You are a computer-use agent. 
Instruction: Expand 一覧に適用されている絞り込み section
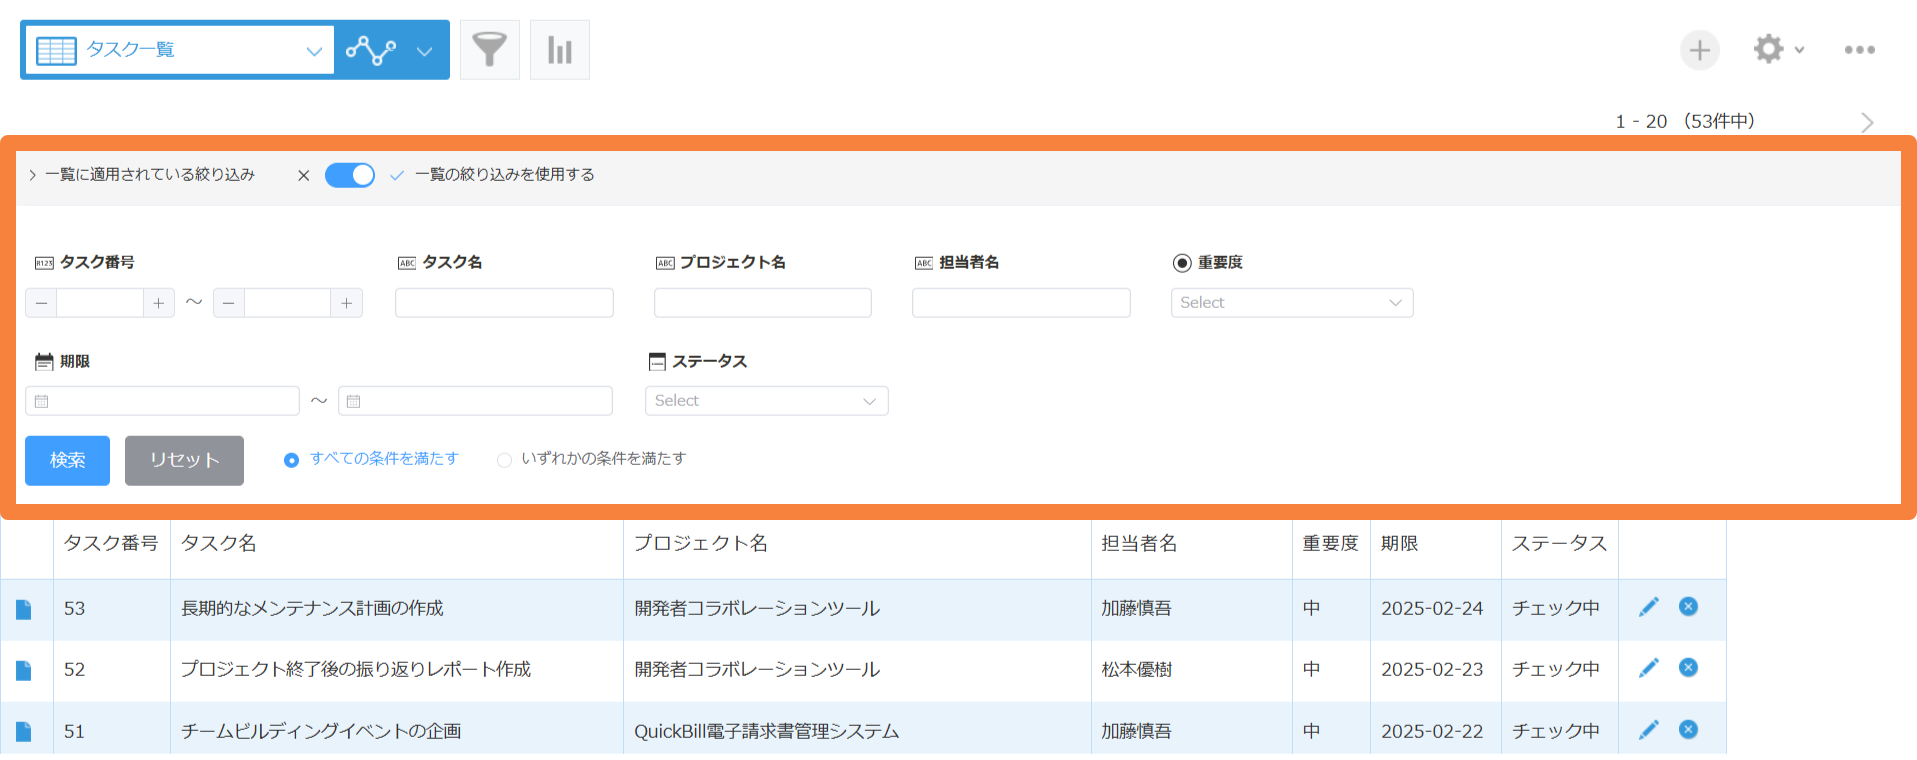coord(143,175)
